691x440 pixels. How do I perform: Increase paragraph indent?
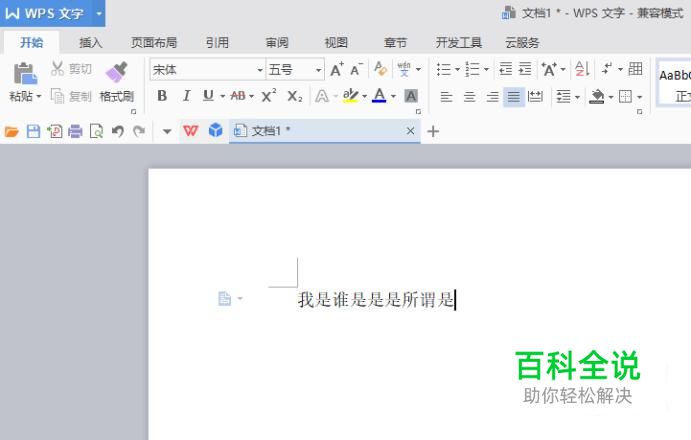click(x=525, y=69)
